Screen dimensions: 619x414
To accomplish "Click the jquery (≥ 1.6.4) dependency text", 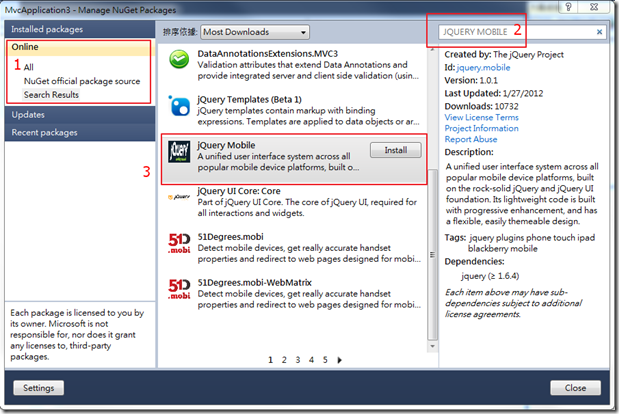I will (x=490, y=276).
